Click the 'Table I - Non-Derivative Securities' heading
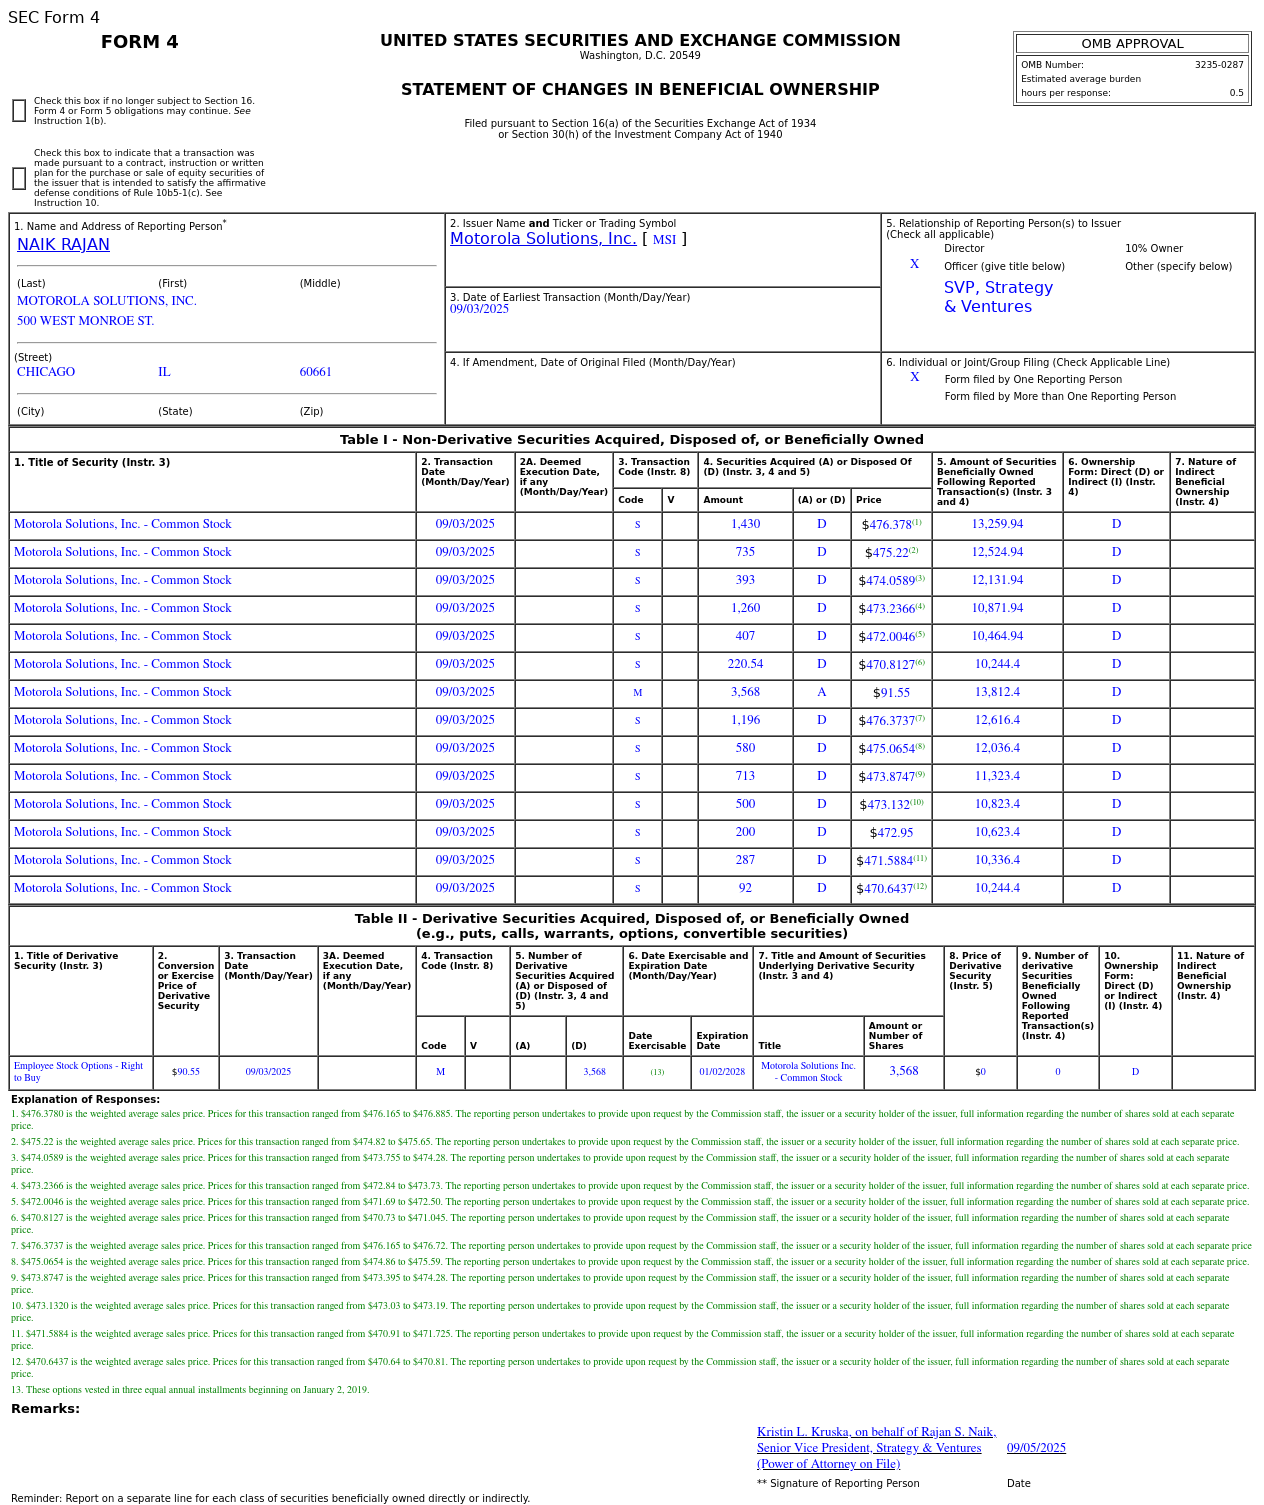Image resolution: width=1264 pixels, height=1505 pixels. click(x=632, y=440)
